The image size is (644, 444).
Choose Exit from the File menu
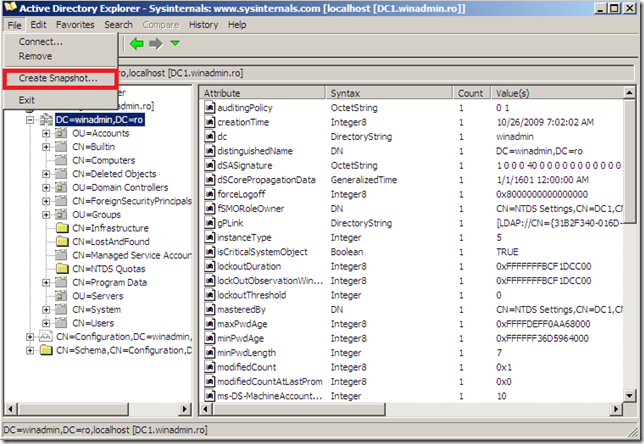[x=26, y=100]
